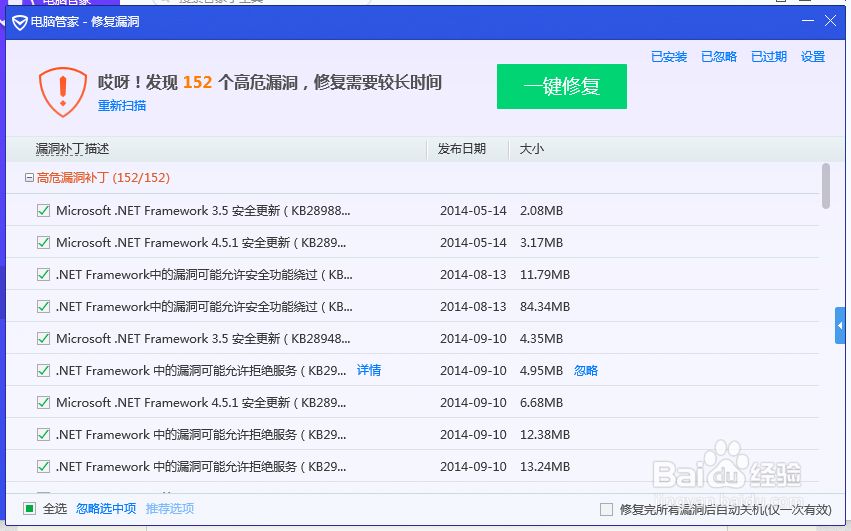Enable auto shutdown after repair checkbox
The height and width of the screenshot is (531, 851).
click(606, 509)
